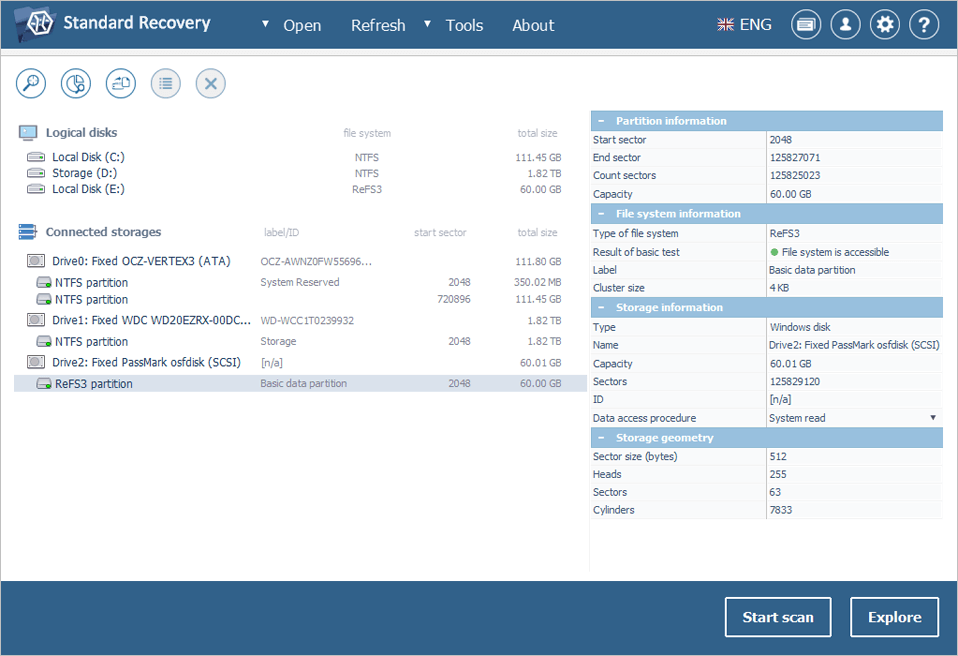Click the Explore button
Image resolution: width=958 pixels, height=656 pixels.
pos(894,617)
